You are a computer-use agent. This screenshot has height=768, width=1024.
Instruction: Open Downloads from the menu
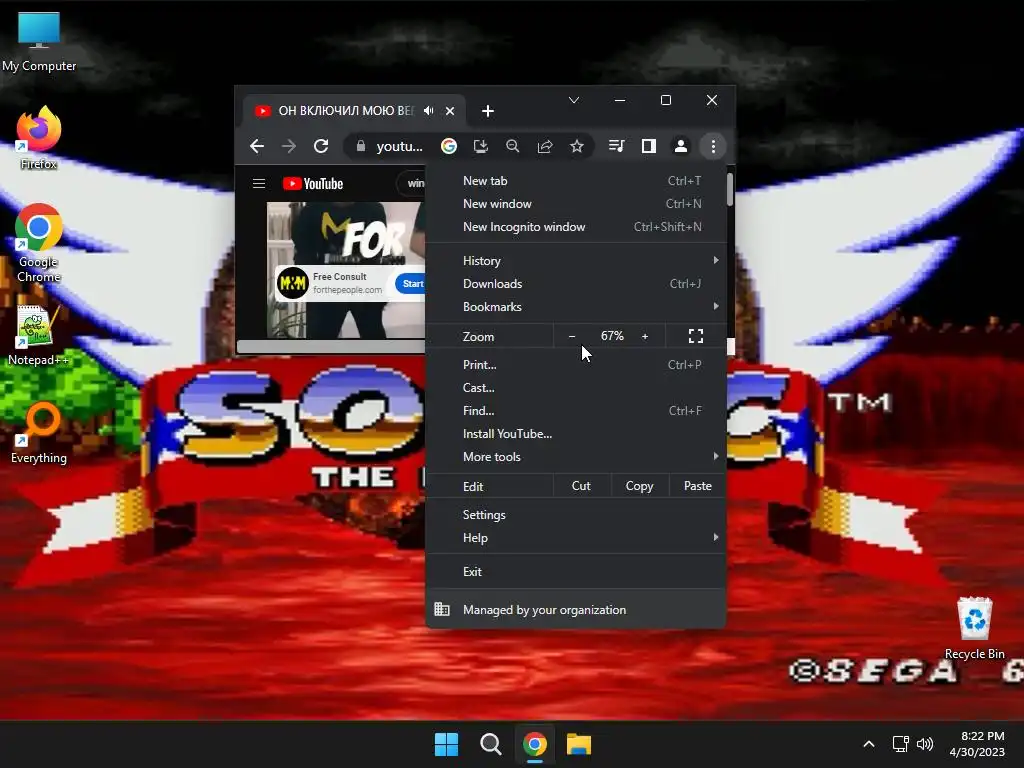click(575, 283)
